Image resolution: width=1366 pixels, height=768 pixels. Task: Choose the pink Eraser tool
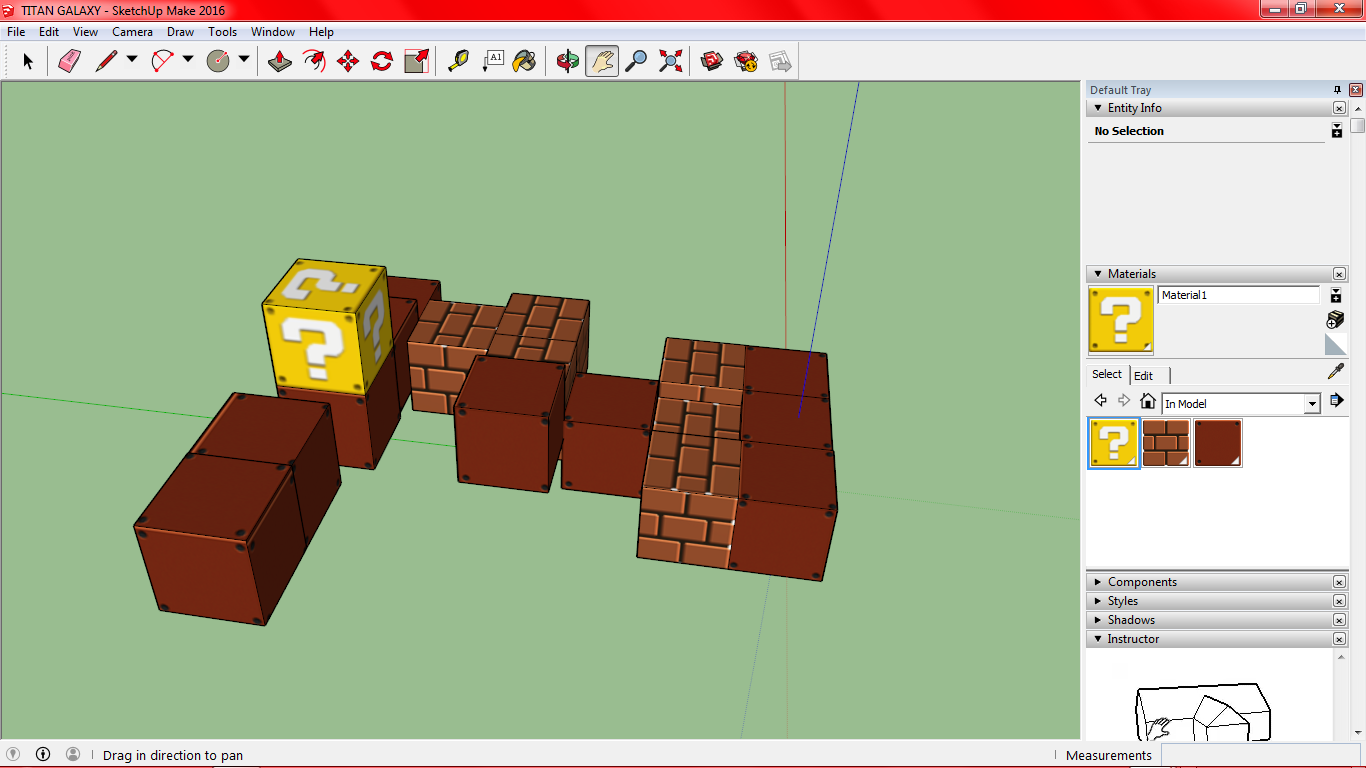(69, 62)
